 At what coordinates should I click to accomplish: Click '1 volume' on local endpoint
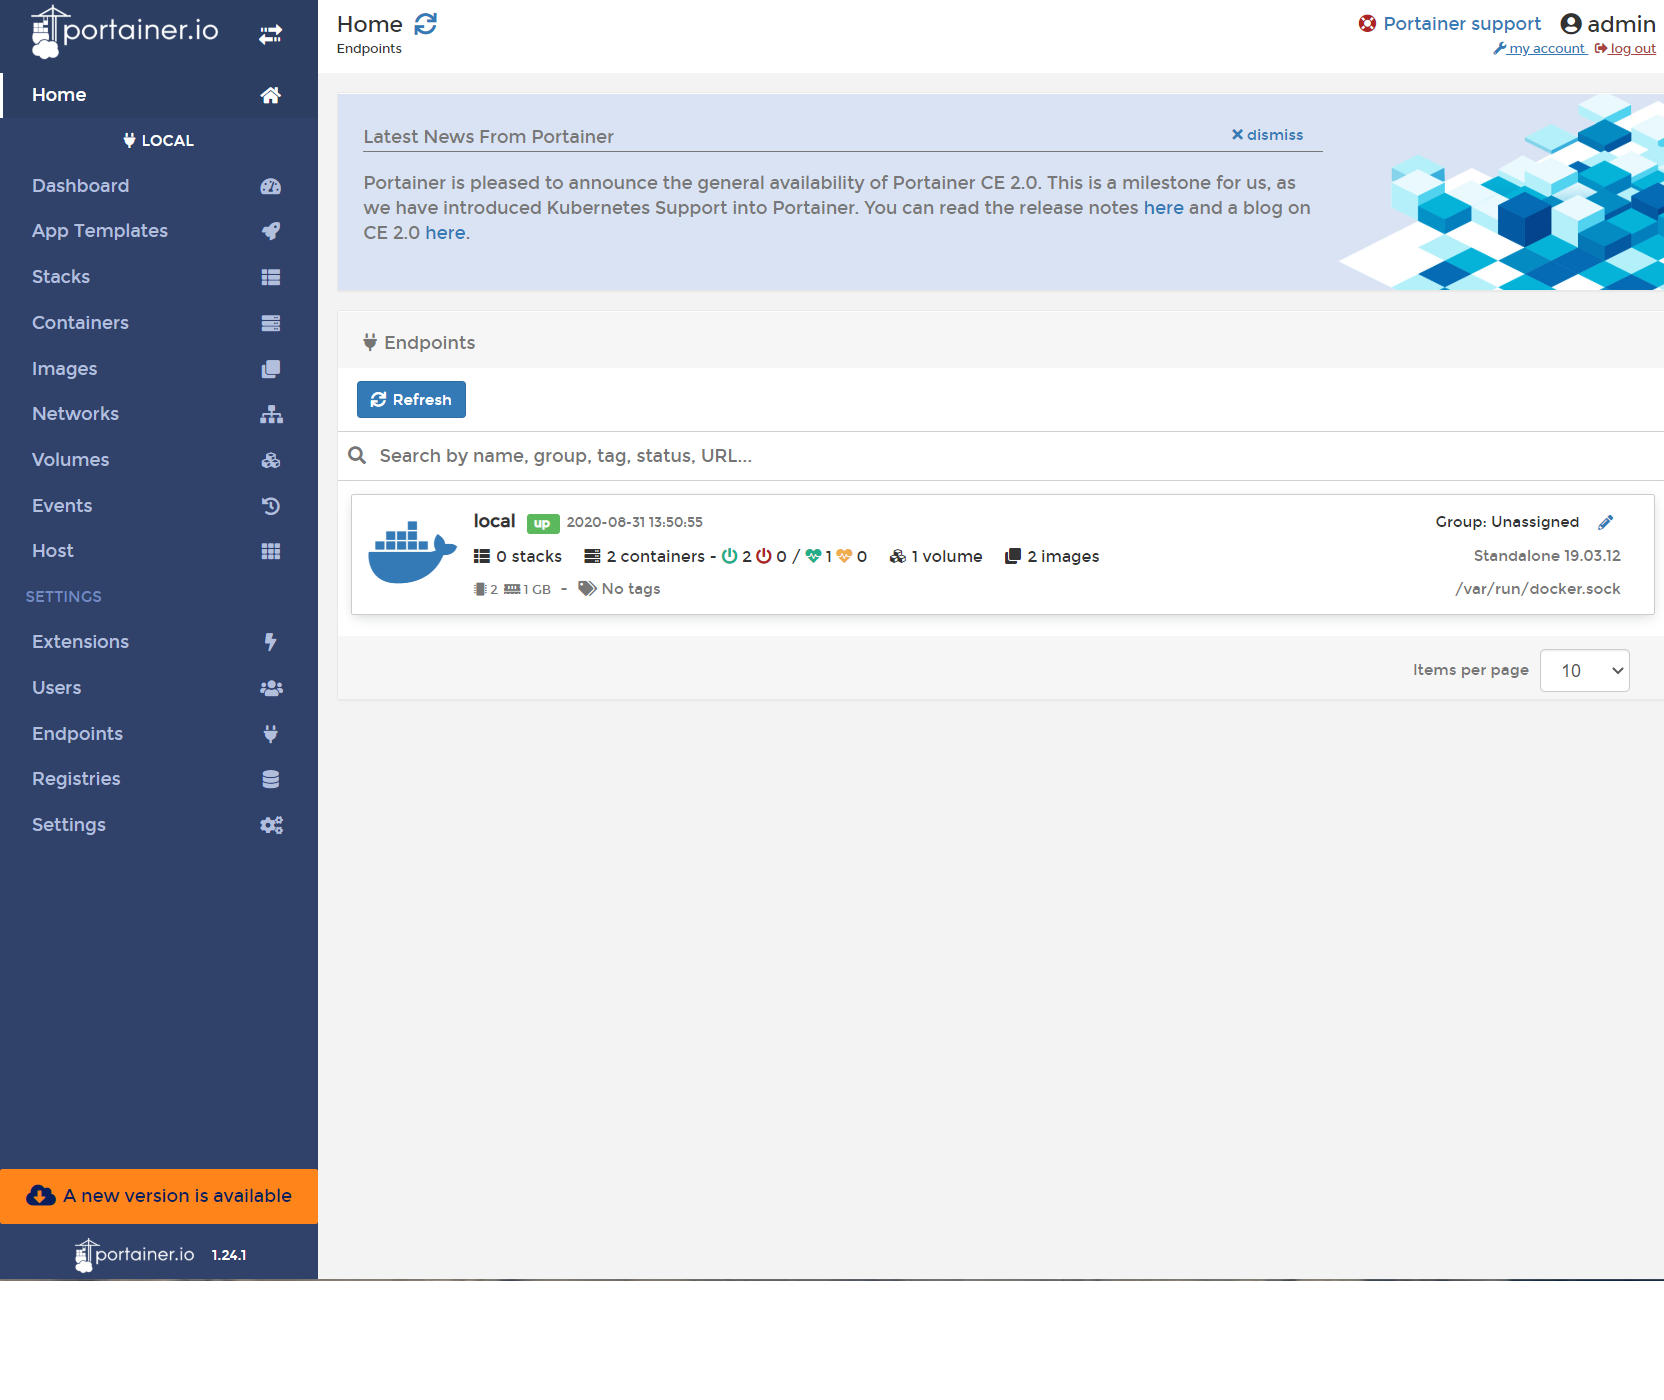coord(936,557)
